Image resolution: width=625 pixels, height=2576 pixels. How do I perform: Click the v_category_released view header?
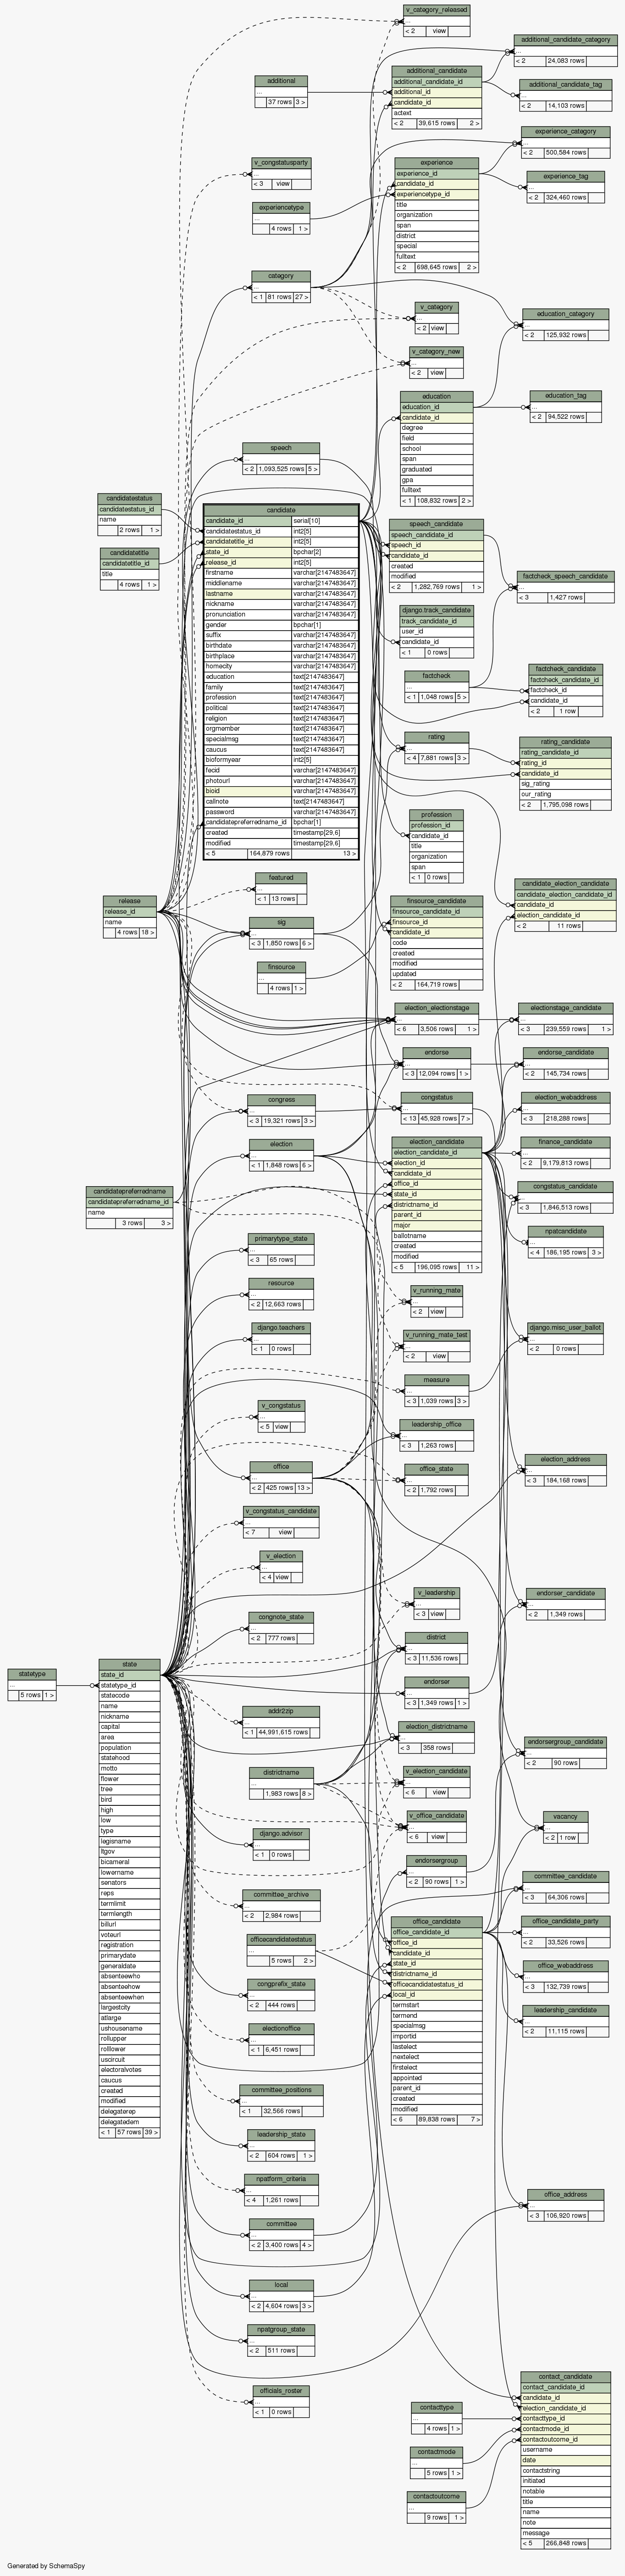click(x=436, y=9)
